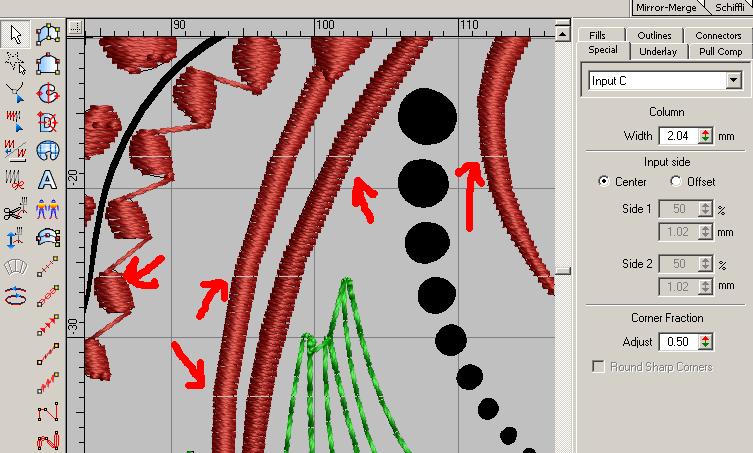753x453 pixels.
Task: Pick the run stitch line tool with tick marks
Action: click(x=48, y=267)
